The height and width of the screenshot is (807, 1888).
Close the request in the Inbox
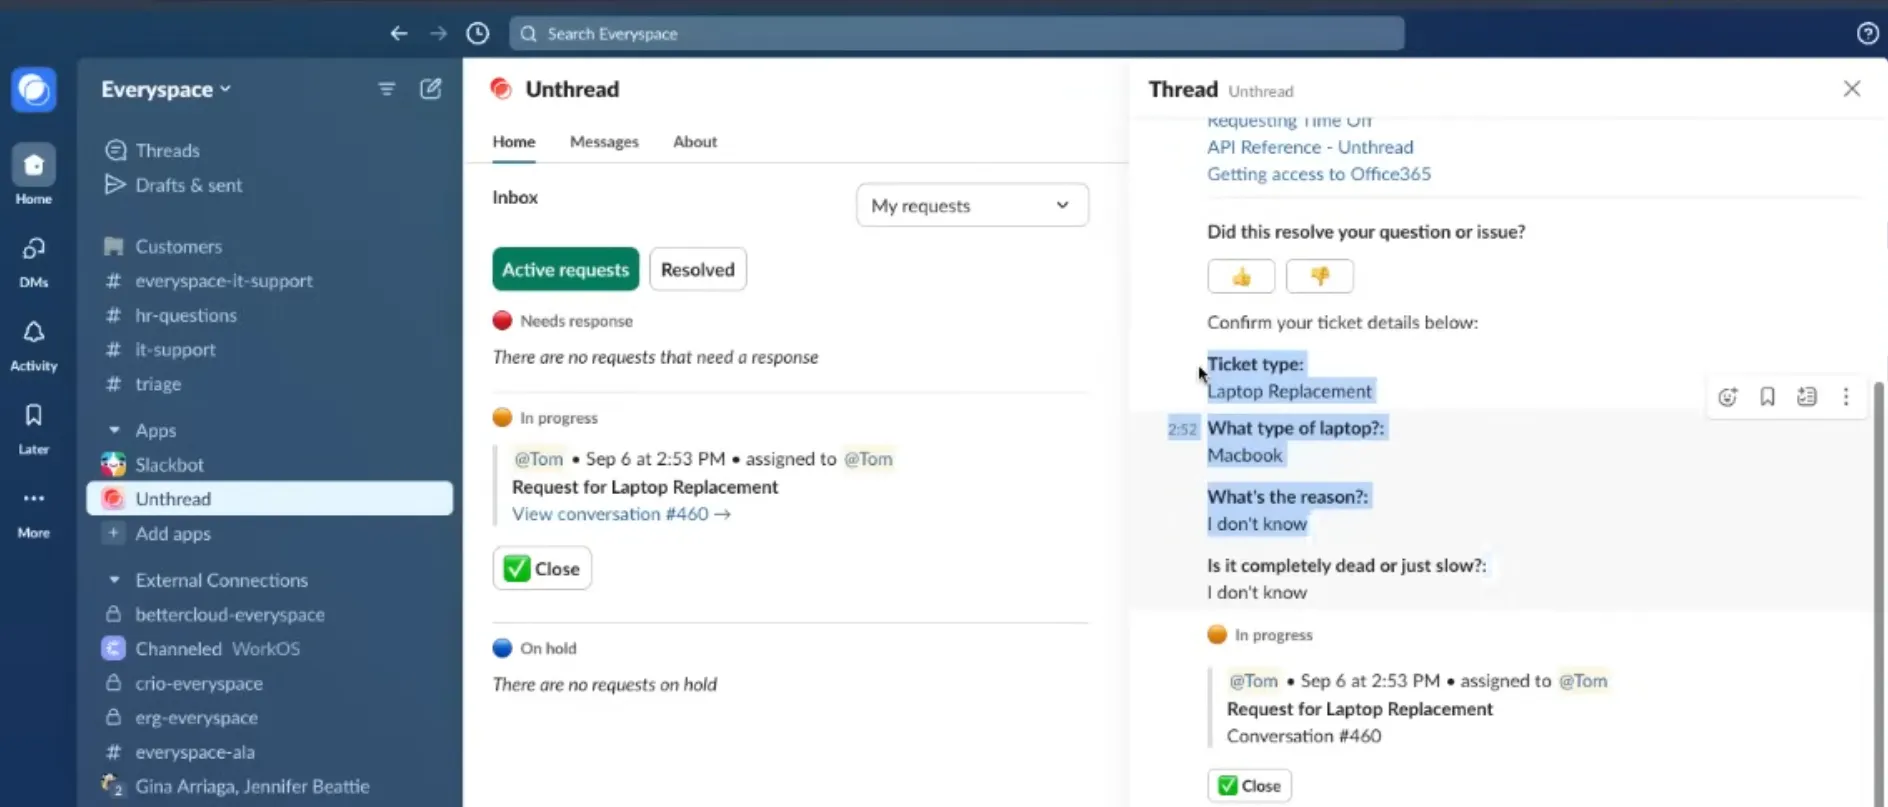click(542, 569)
